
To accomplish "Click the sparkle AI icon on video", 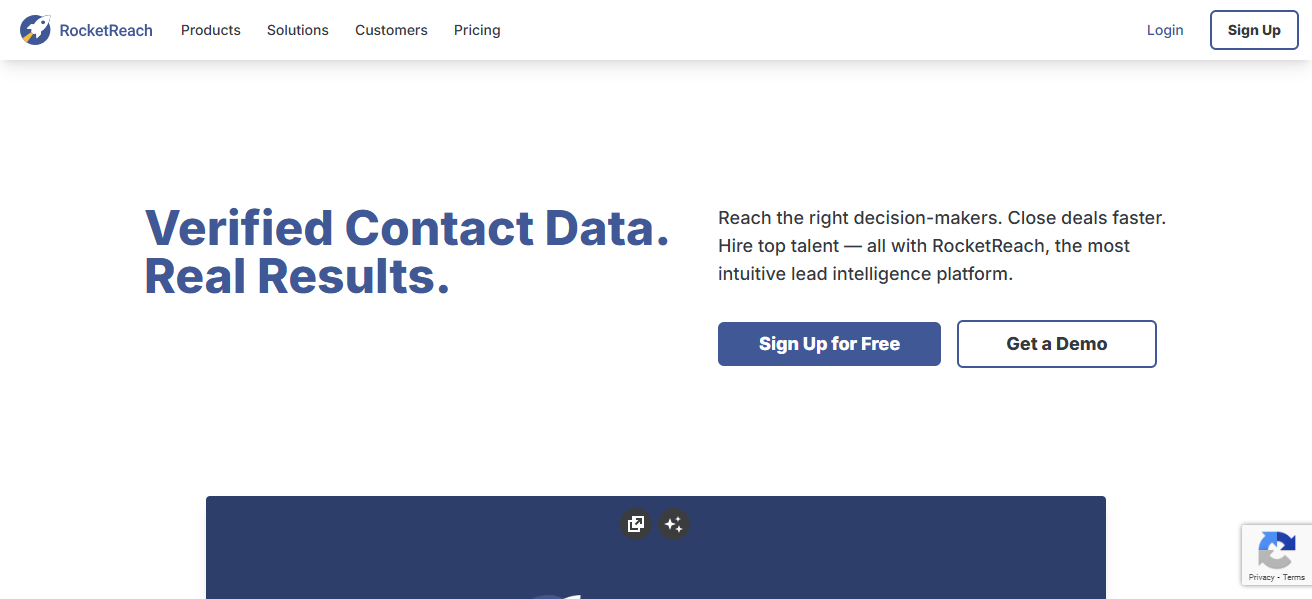I will [x=674, y=524].
